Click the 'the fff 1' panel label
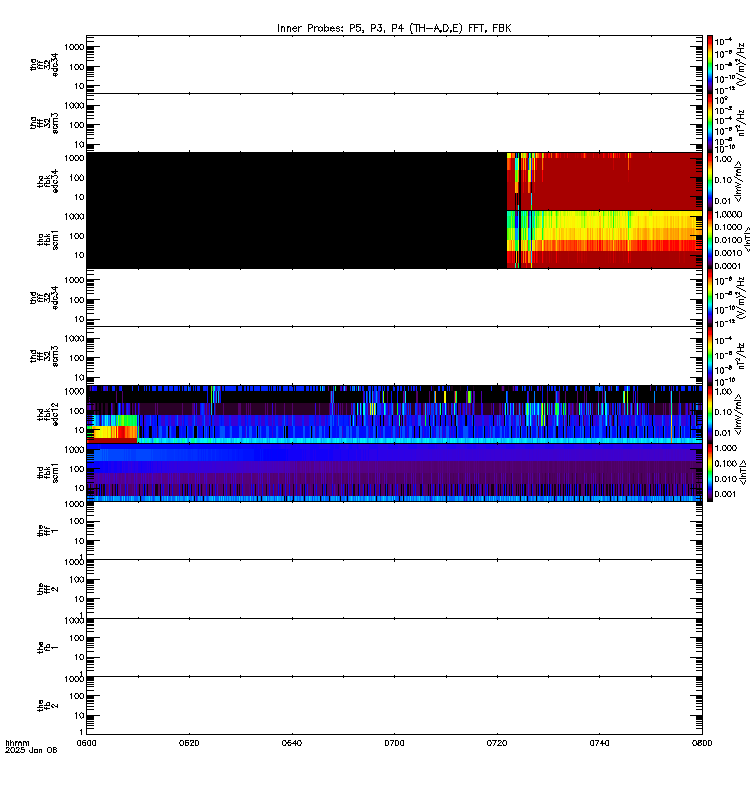 (x=48, y=531)
